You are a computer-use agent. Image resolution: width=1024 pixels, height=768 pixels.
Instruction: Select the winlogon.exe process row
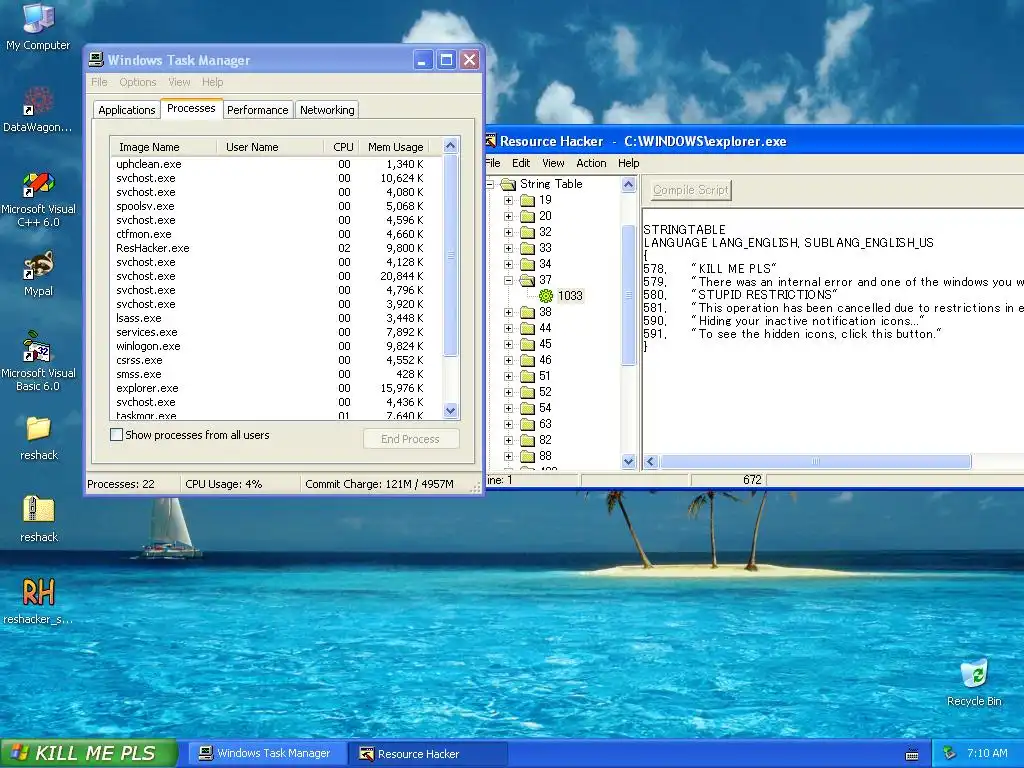click(276, 346)
